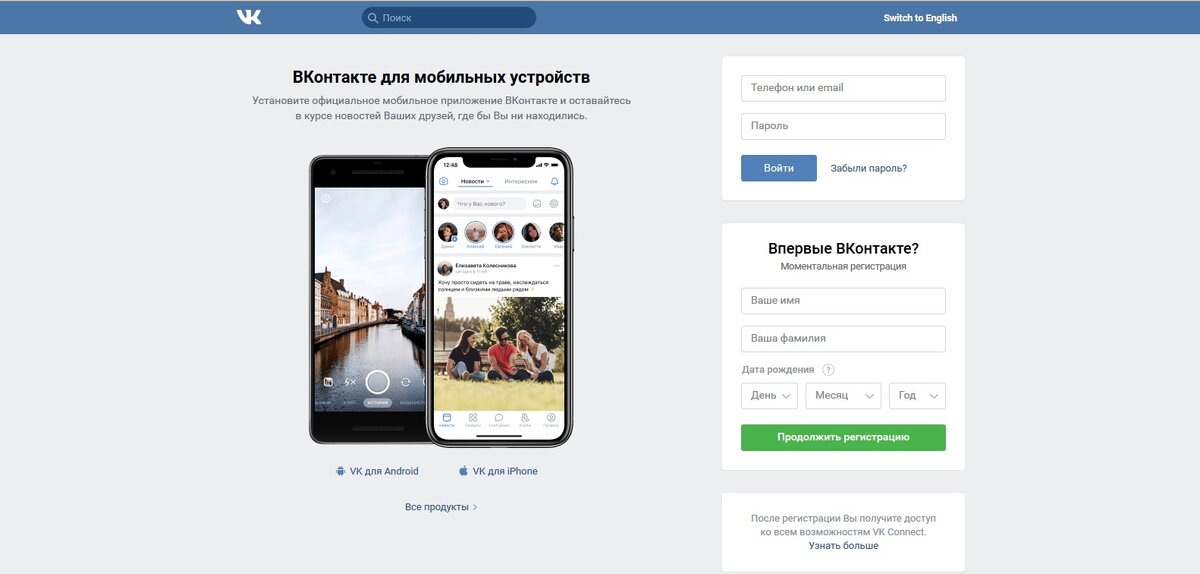Viewport: 1200px width, 574px height.
Task: Click the search magnifier icon
Action: 373,18
